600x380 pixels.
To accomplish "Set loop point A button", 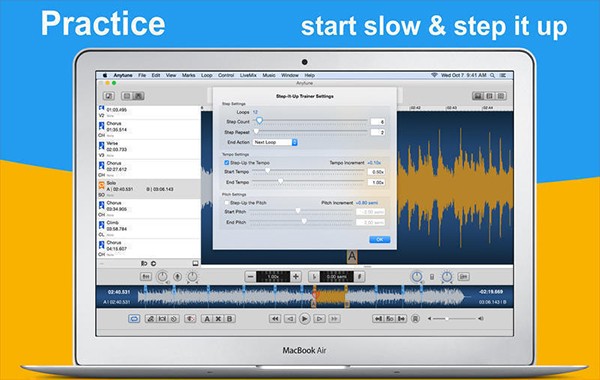I will [x=207, y=319].
